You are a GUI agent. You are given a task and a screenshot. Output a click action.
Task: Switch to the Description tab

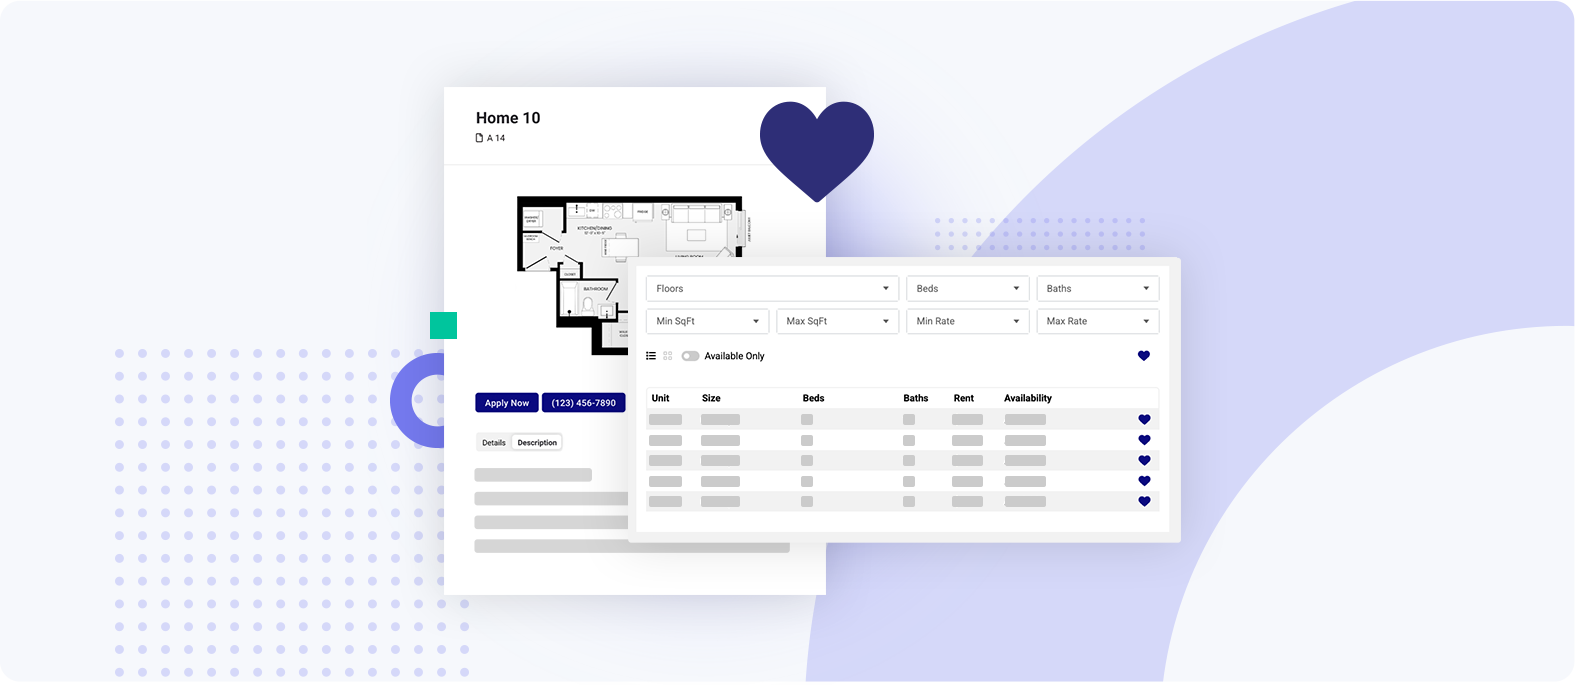pyautogui.click(x=537, y=443)
